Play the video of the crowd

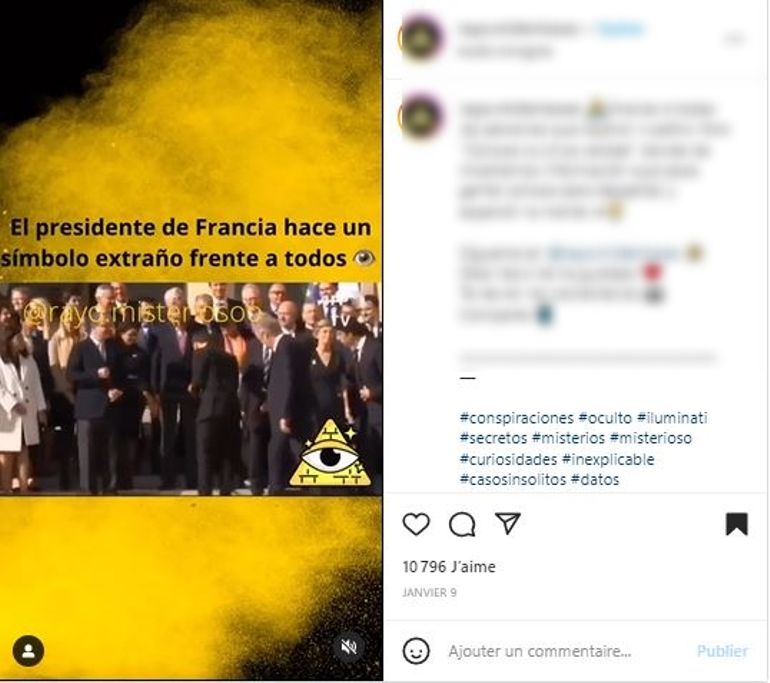pos(191,388)
